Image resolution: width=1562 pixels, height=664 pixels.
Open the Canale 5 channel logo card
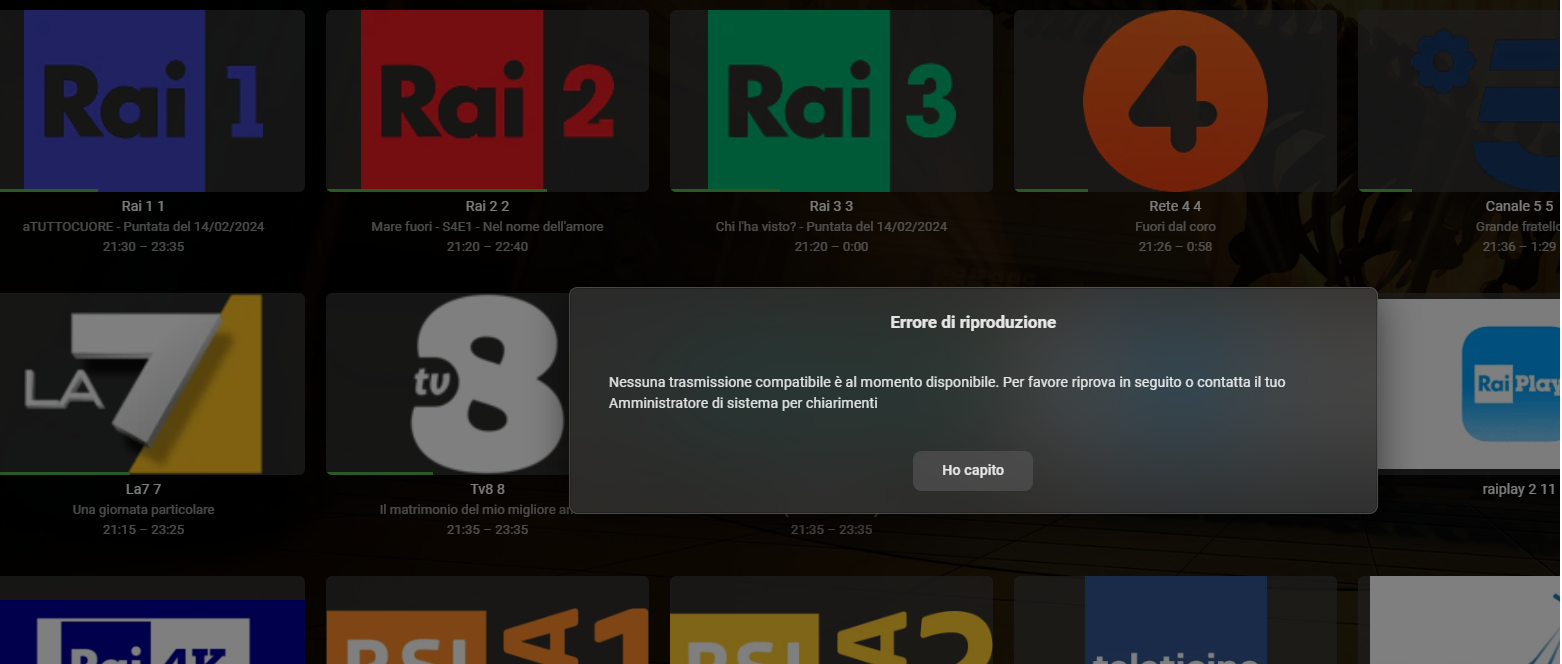(1460, 101)
